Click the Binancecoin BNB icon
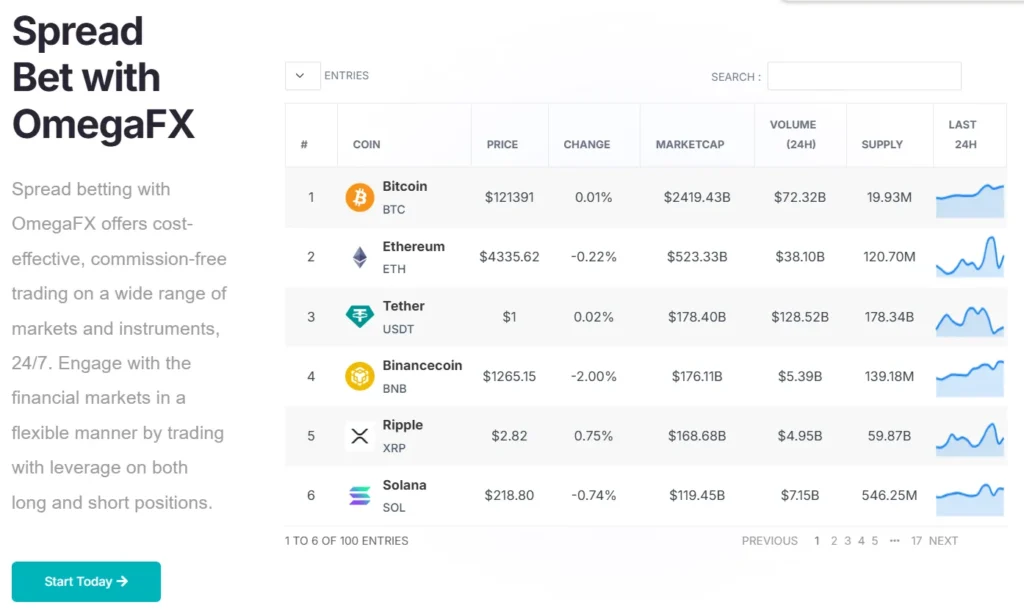Screen dimensions: 1024x613 (360, 377)
